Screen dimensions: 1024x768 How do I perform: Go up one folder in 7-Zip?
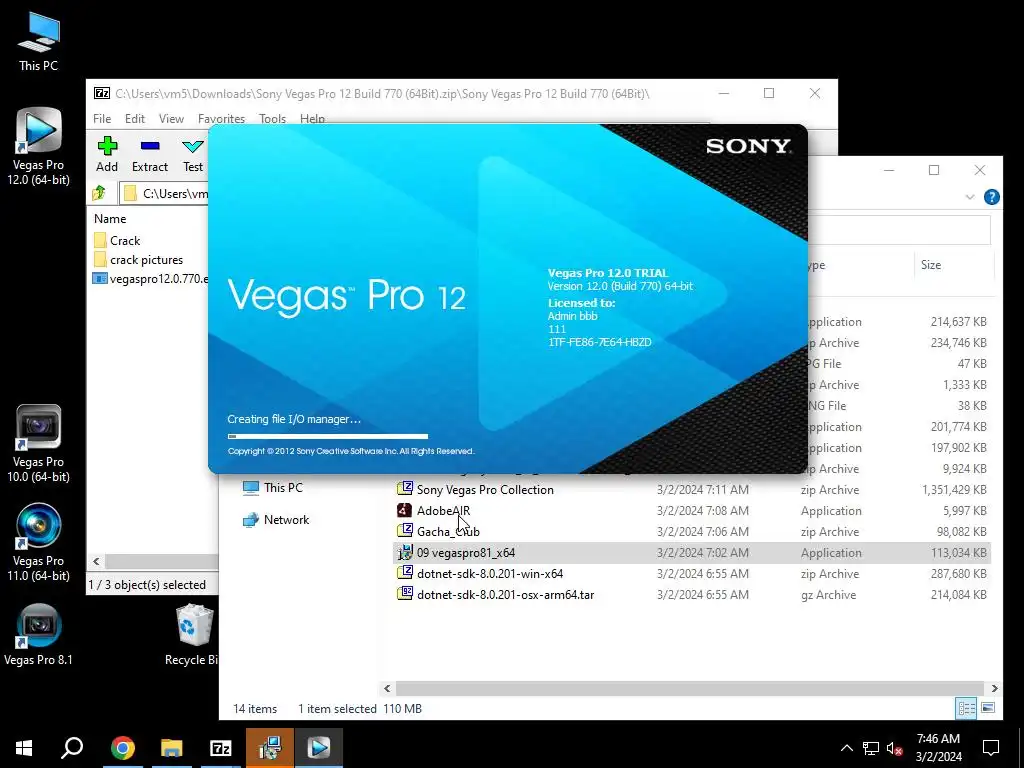[x=99, y=193]
